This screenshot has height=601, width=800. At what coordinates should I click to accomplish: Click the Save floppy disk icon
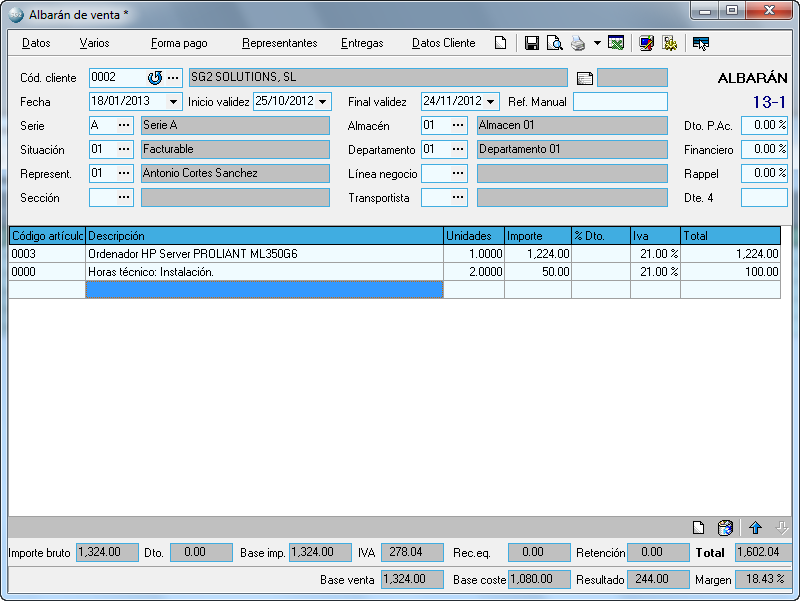coord(532,43)
